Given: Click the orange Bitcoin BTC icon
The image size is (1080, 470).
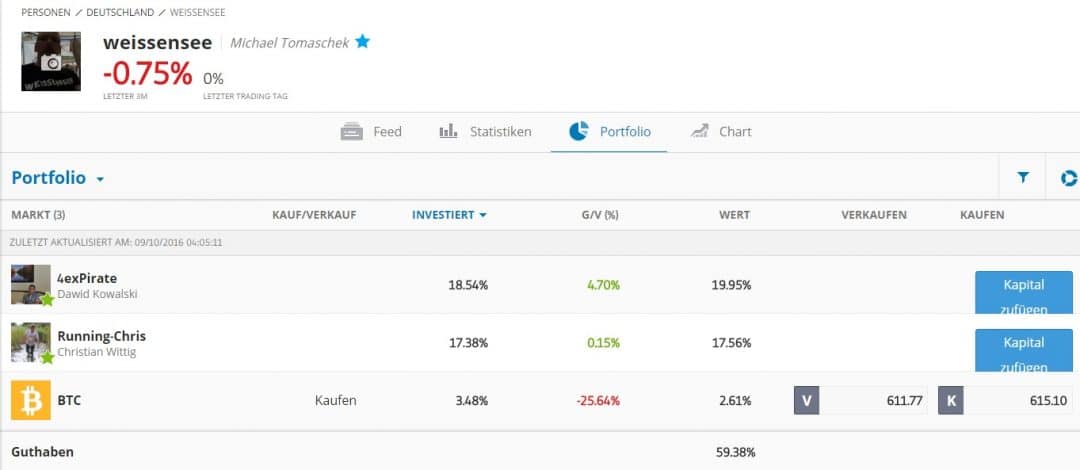Looking at the screenshot, I should pos(30,401).
